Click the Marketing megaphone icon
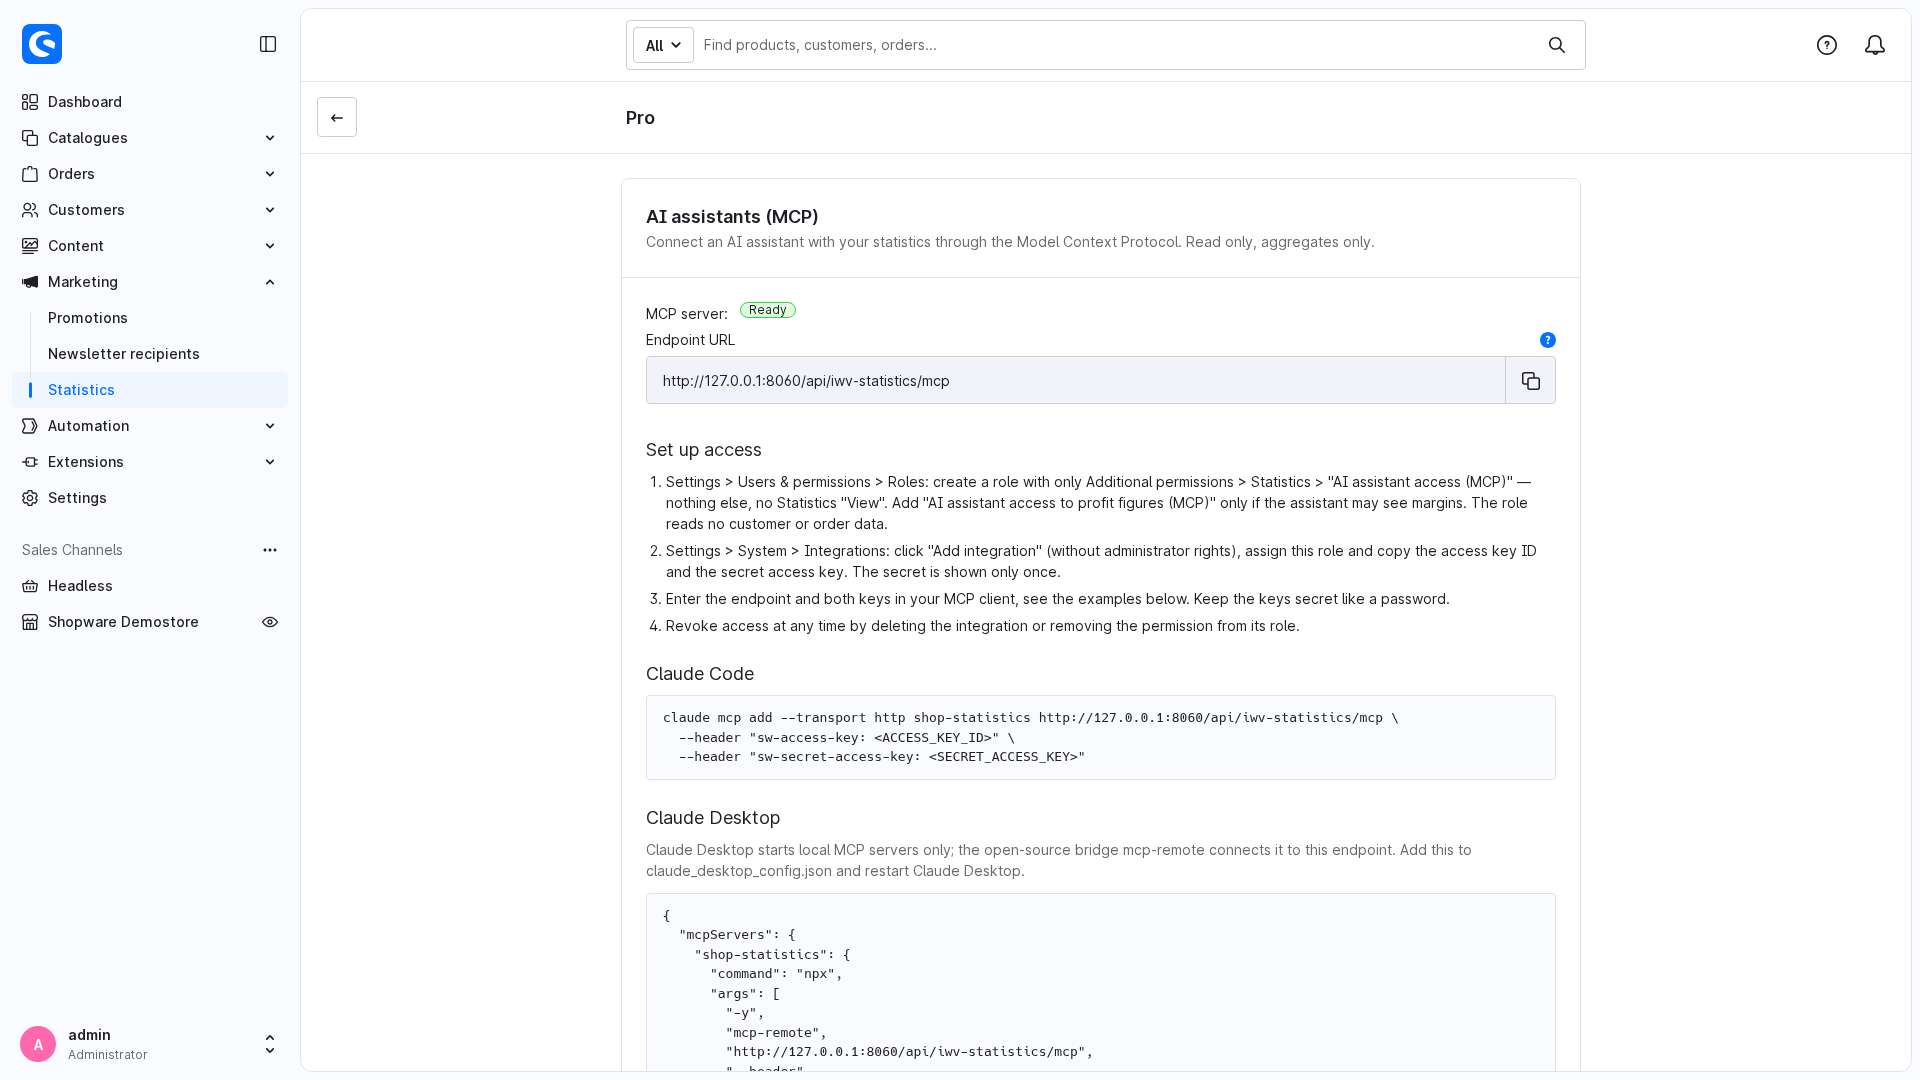 (x=30, y=282)
